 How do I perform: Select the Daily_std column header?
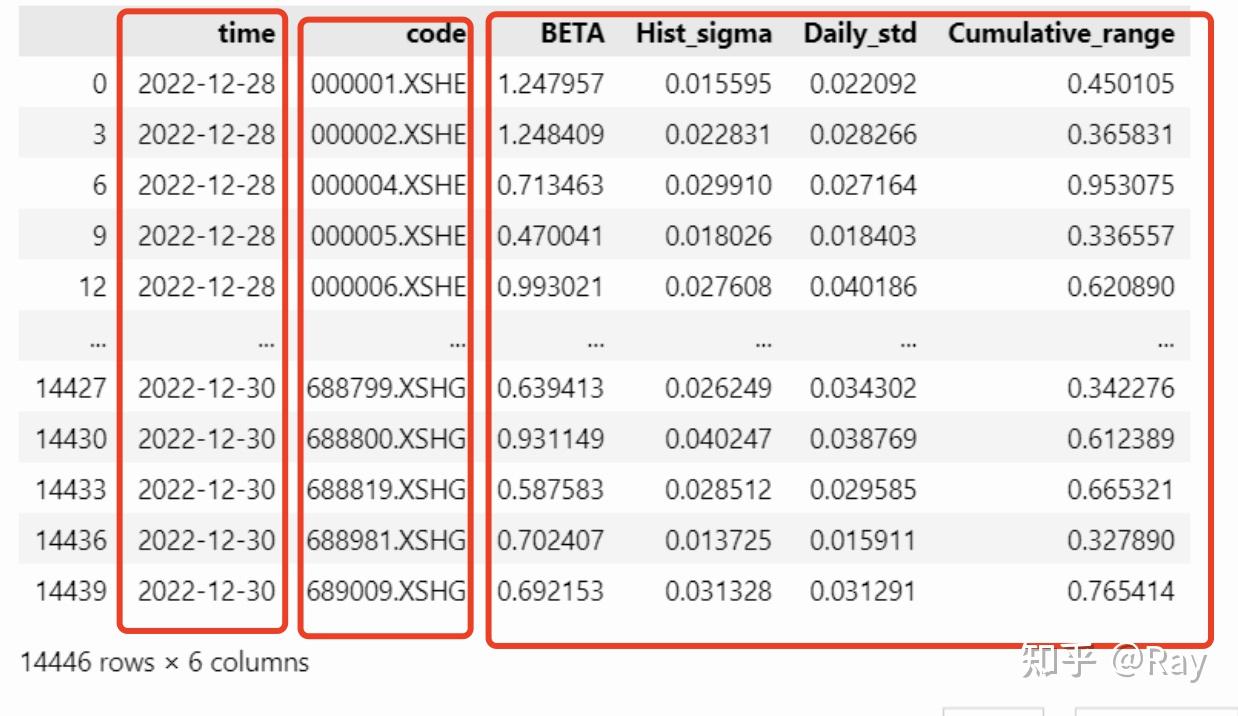860,33
